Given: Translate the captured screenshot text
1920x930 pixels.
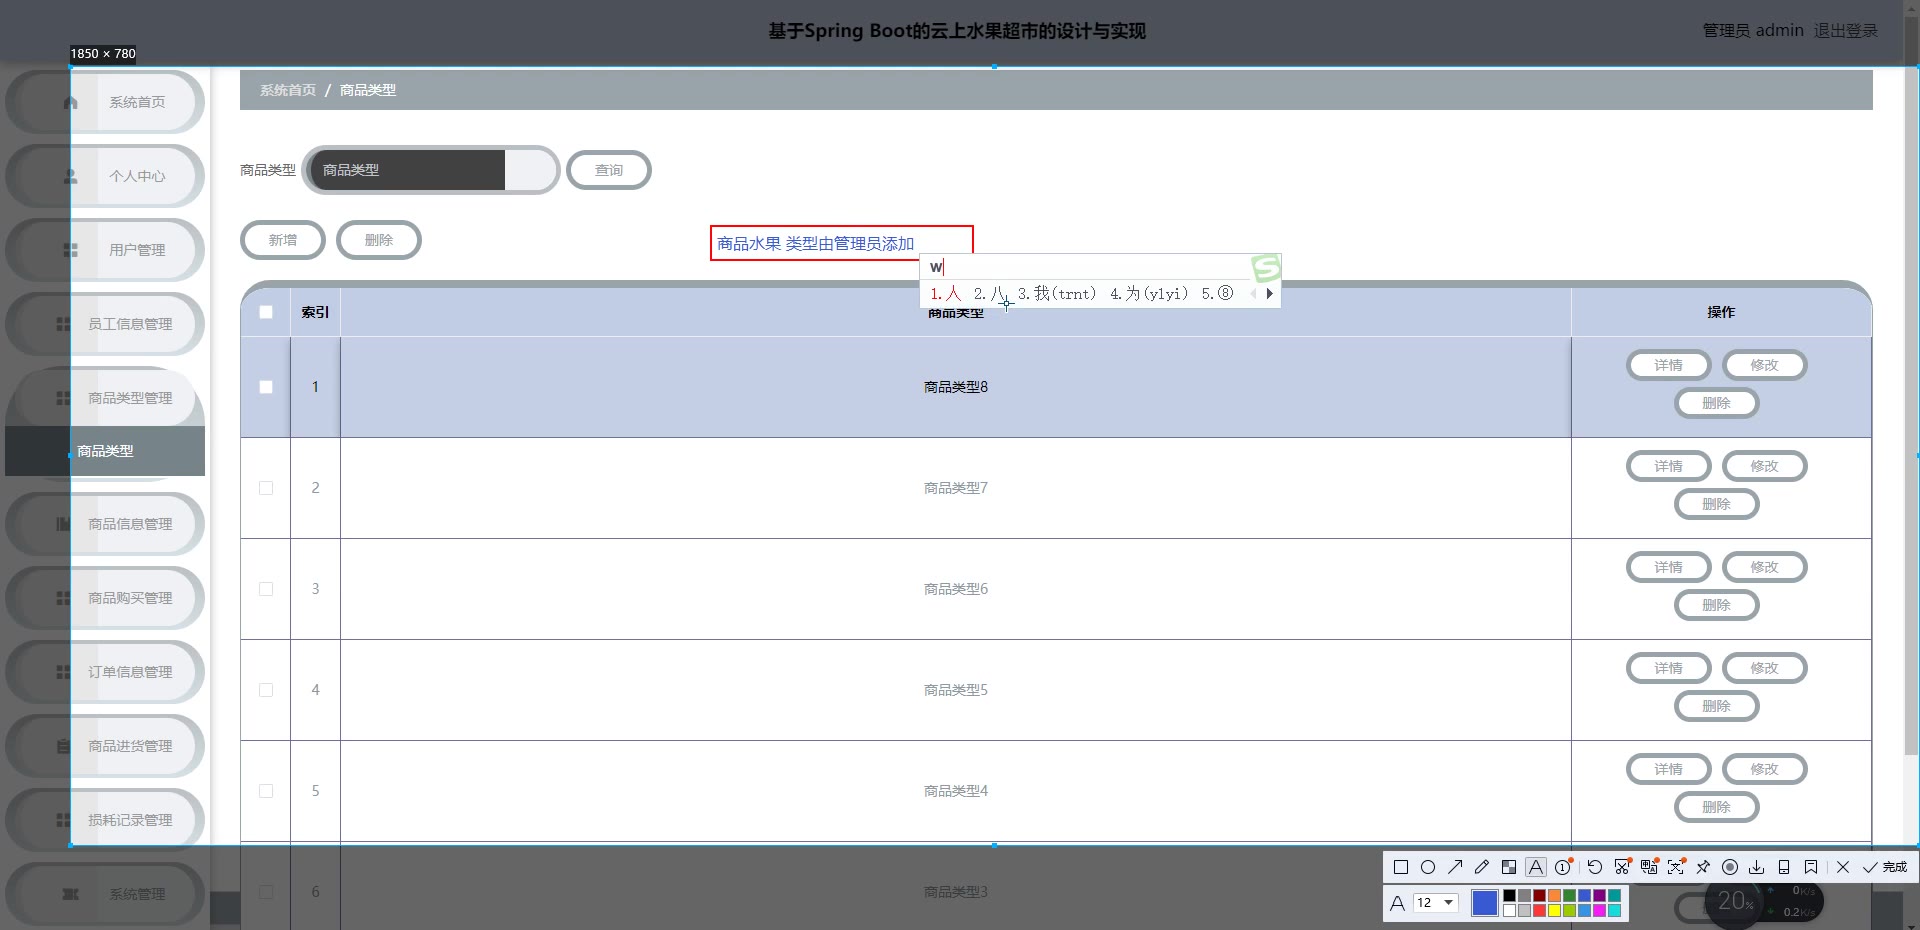Looking at the screenshot, I should point(1649,867).
